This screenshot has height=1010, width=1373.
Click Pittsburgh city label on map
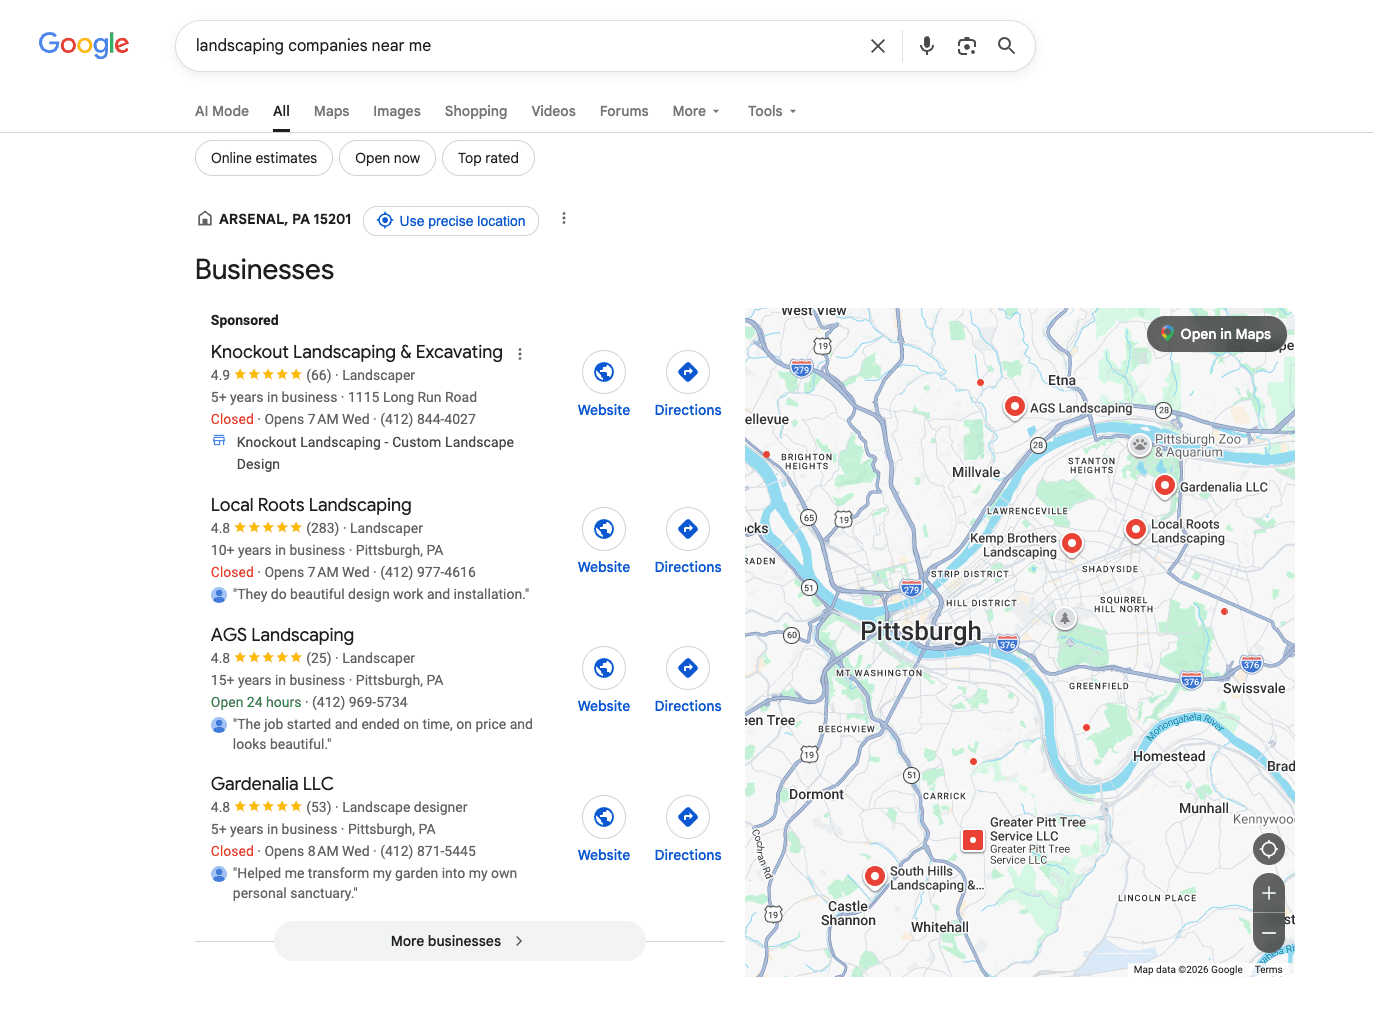click(921, 631)
